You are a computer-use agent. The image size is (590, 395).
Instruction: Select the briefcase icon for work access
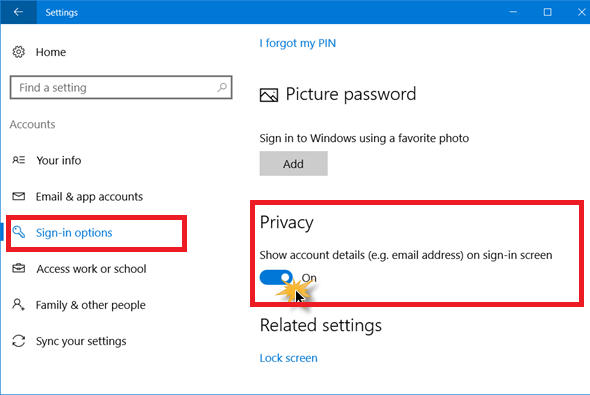[x=18, y=269]
